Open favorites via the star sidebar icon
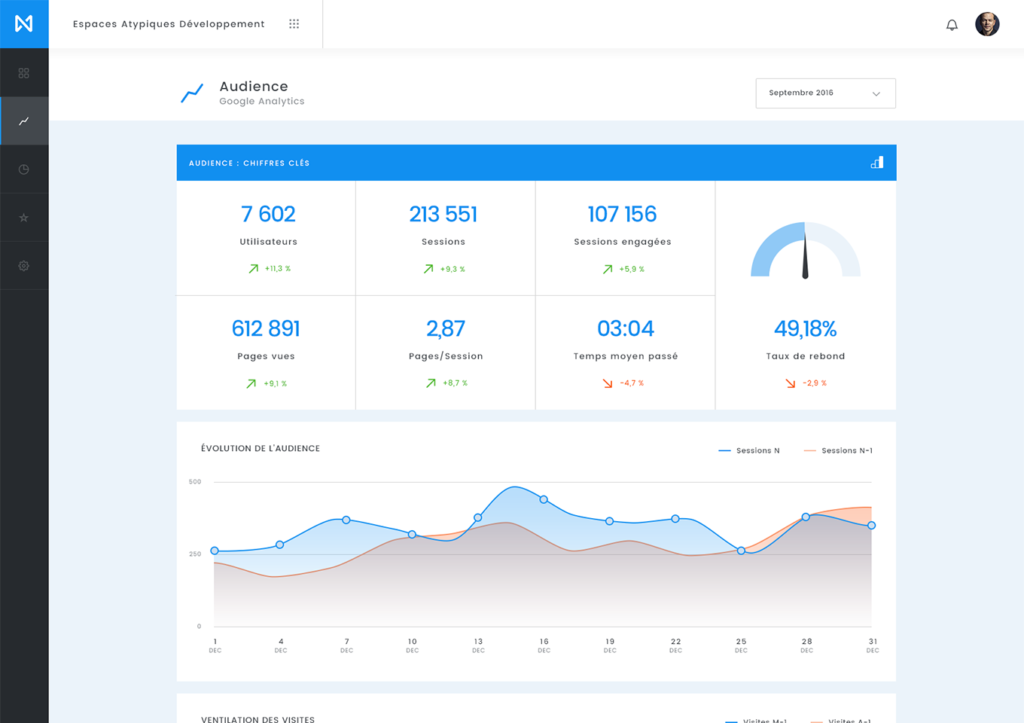The height and width of the screenshot is (723, 1024). click(x=24, y=217)
